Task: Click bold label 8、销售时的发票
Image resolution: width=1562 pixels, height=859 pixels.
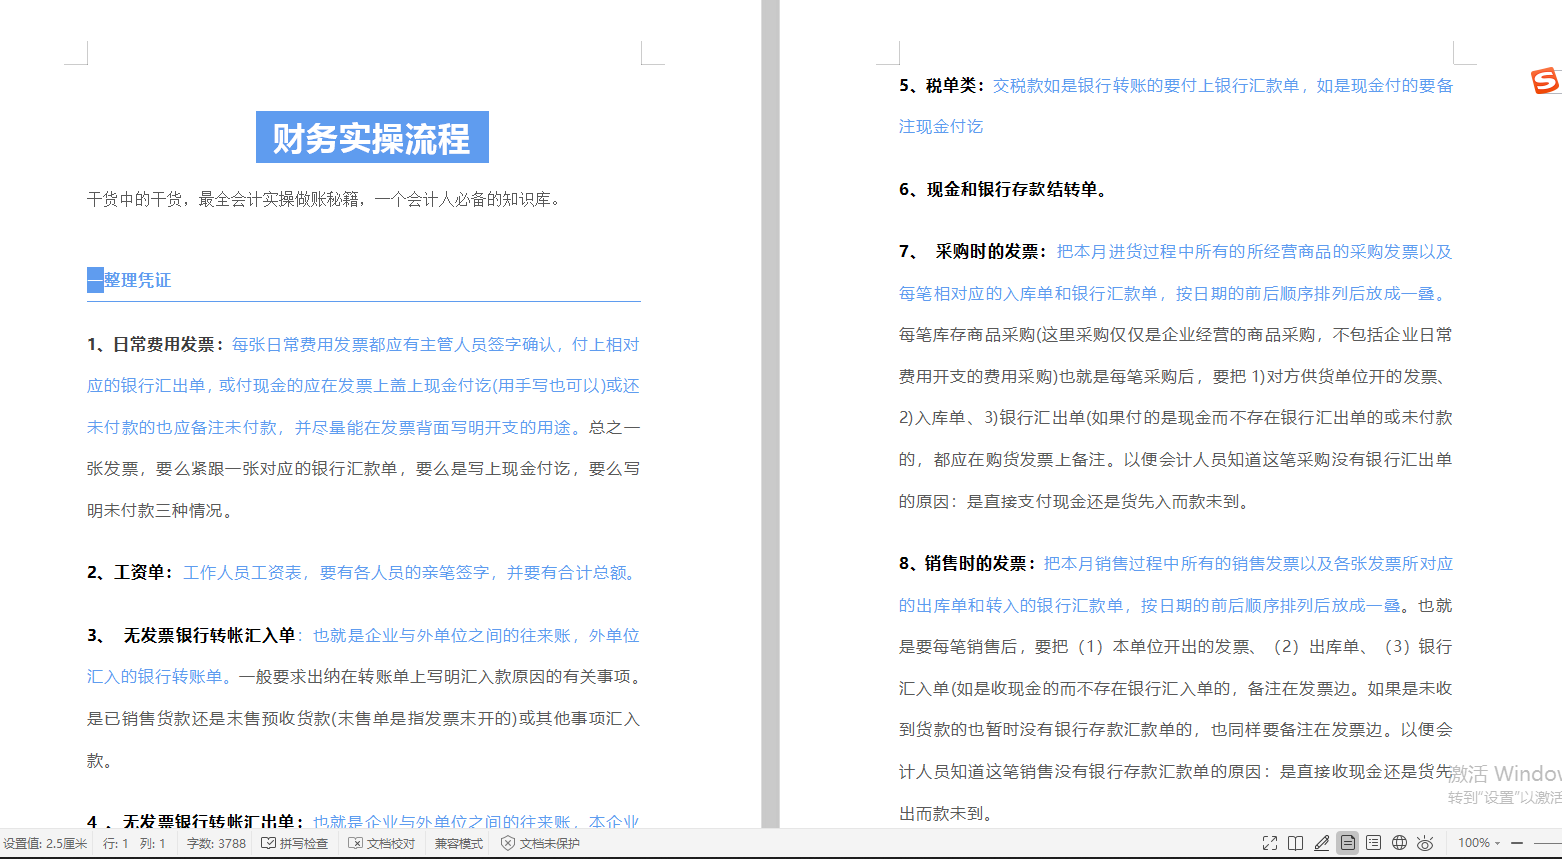Action: [968, 564]
